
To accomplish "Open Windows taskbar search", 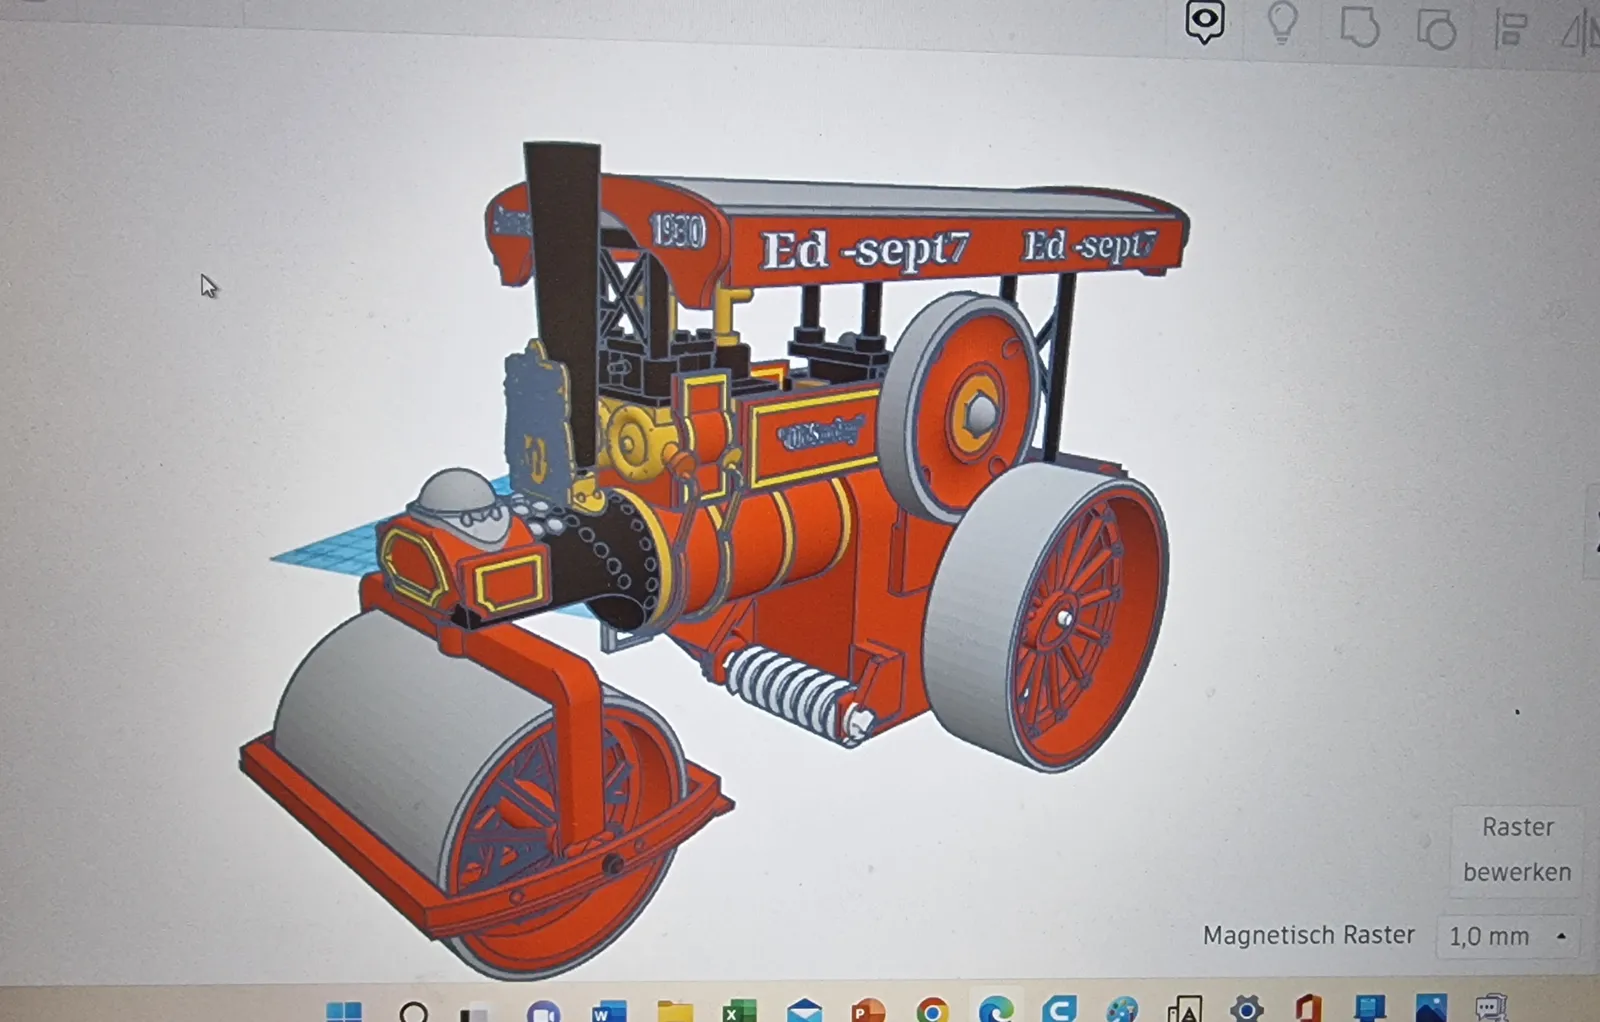I will [413, 1012].
